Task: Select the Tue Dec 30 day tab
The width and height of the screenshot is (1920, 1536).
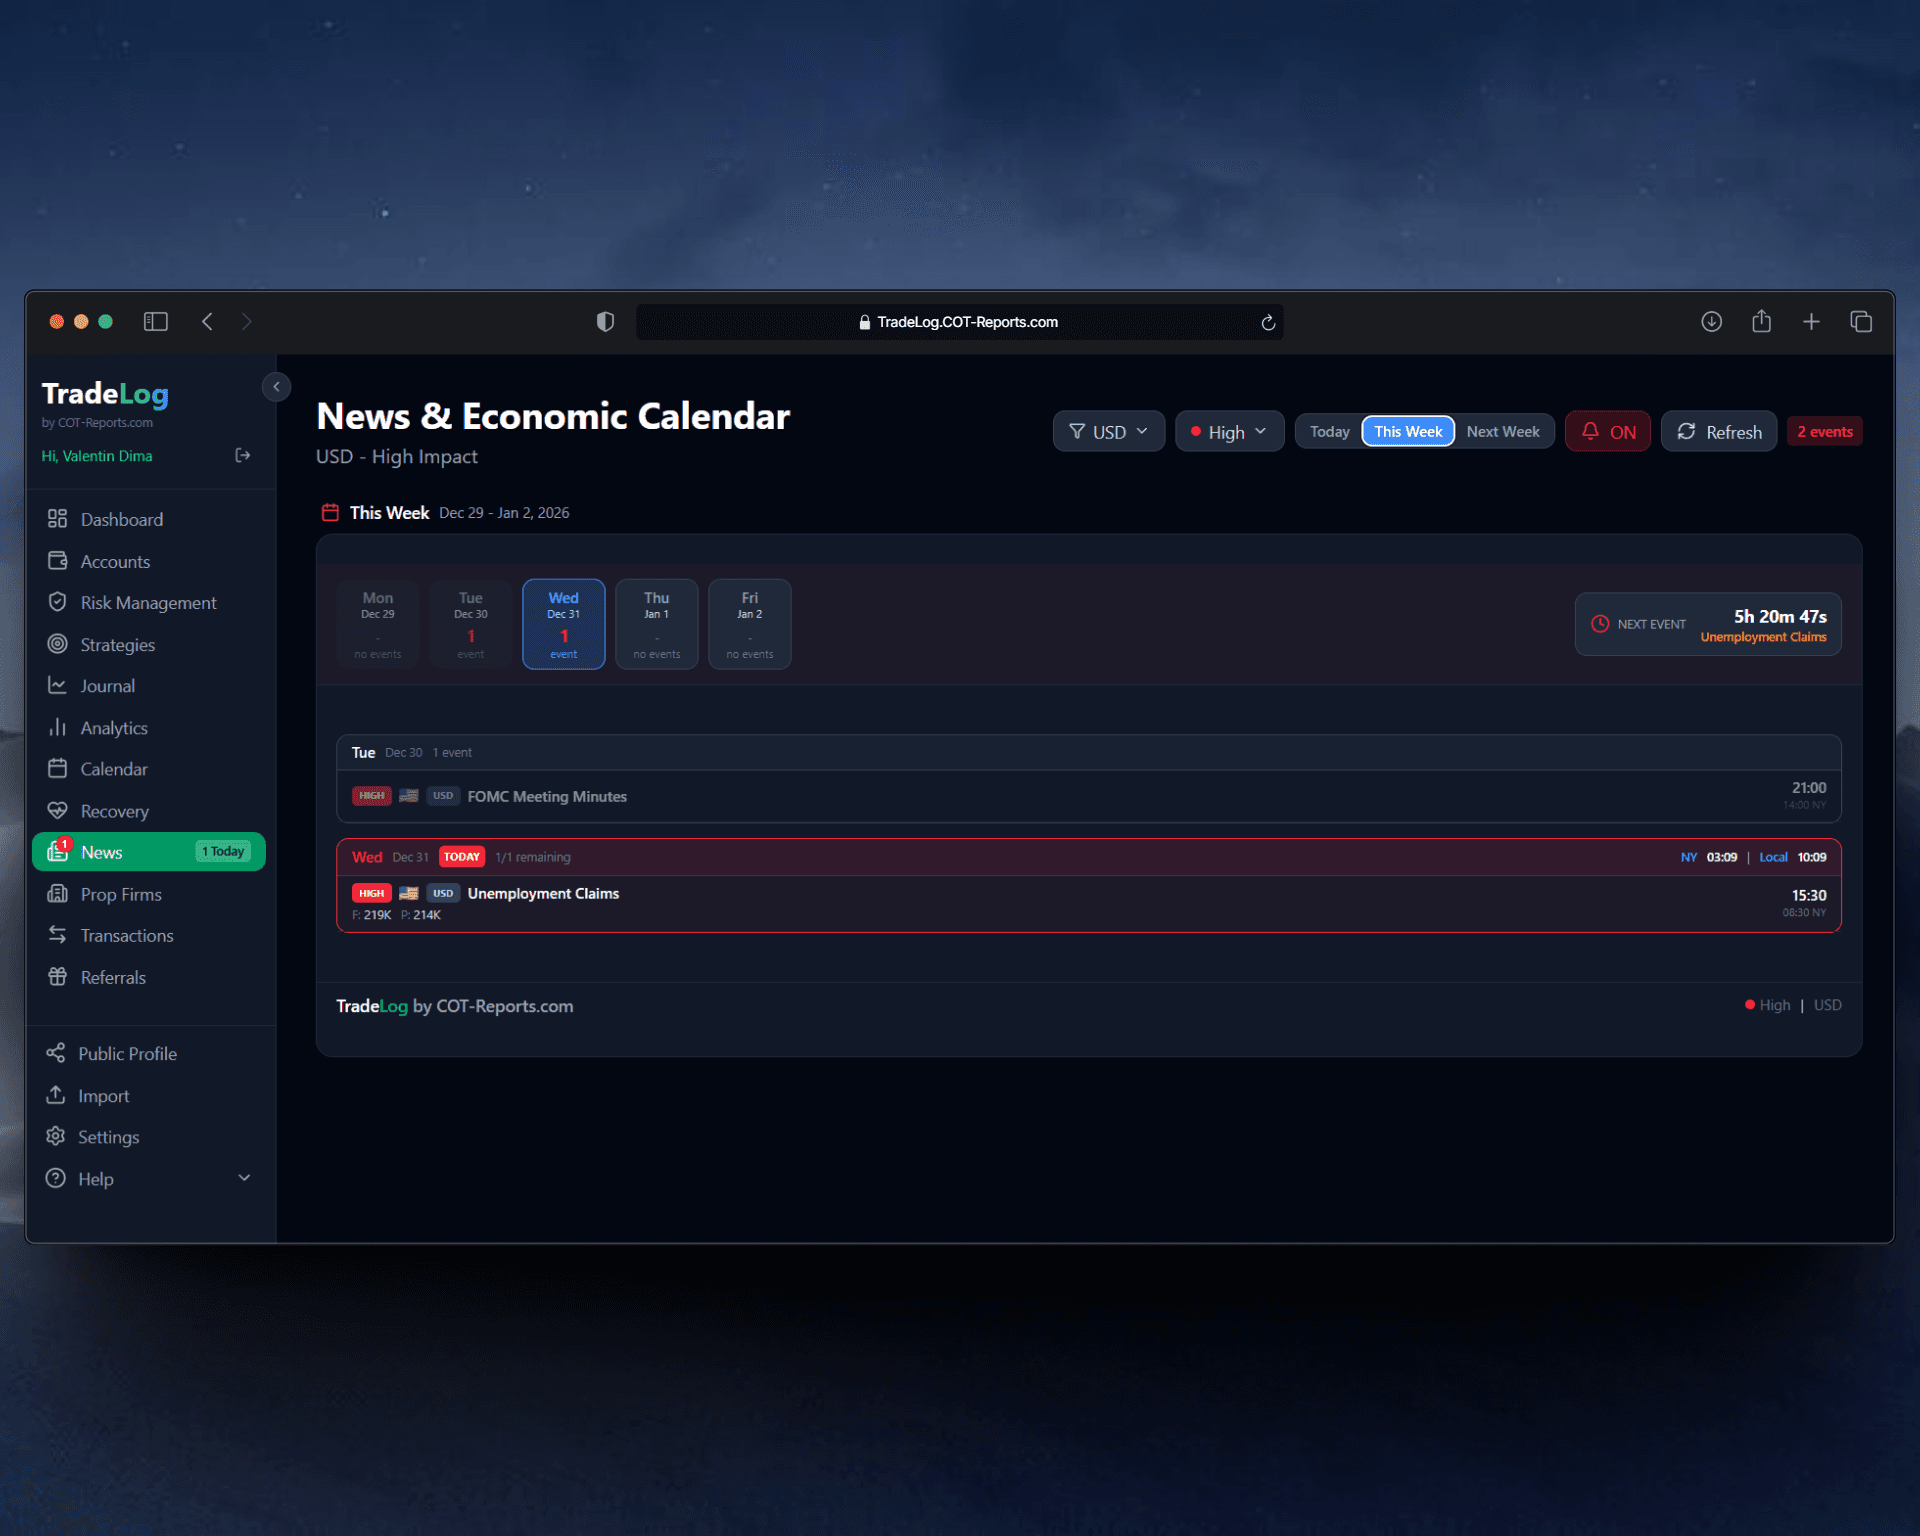Action: coord(470,624)
